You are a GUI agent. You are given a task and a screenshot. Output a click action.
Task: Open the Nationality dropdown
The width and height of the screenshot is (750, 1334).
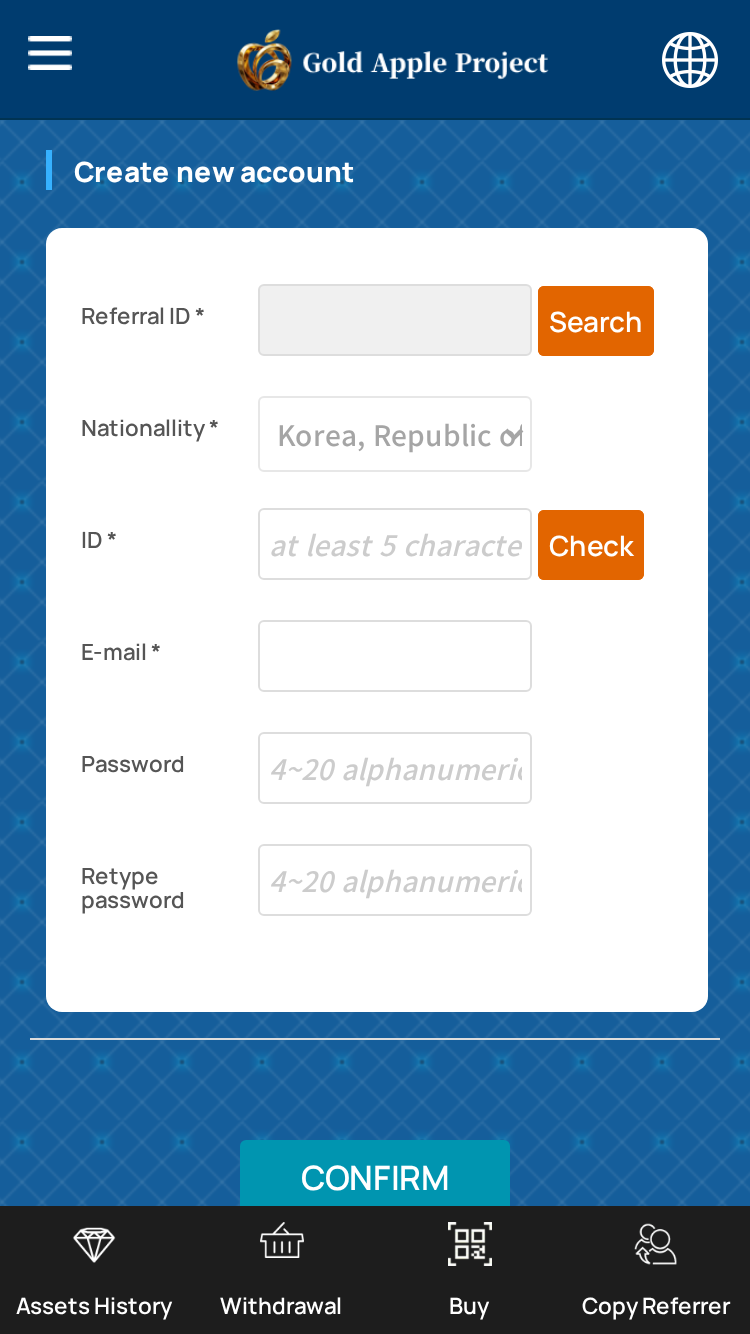click(x=395, y=435)
